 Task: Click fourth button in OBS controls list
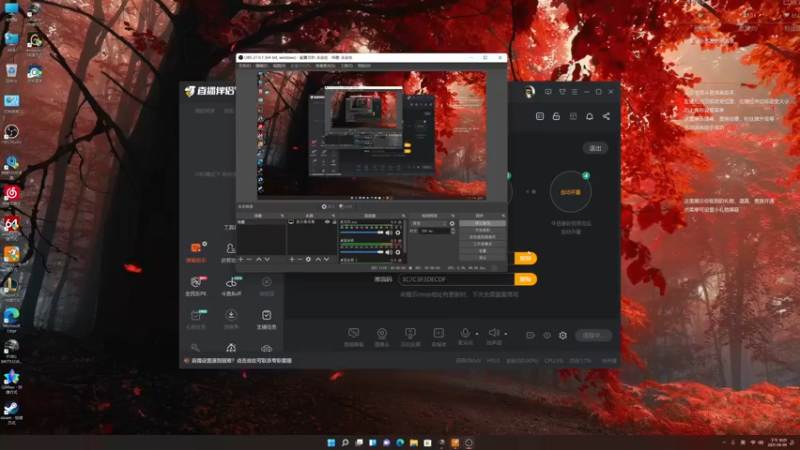coord(482,244)
